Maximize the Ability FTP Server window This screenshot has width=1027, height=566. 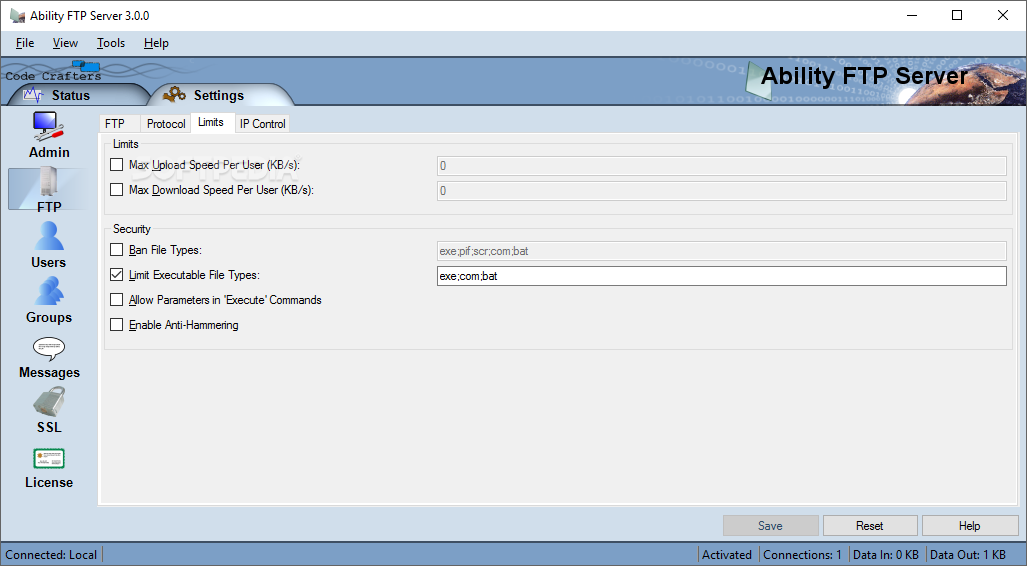tap(957, 15)
